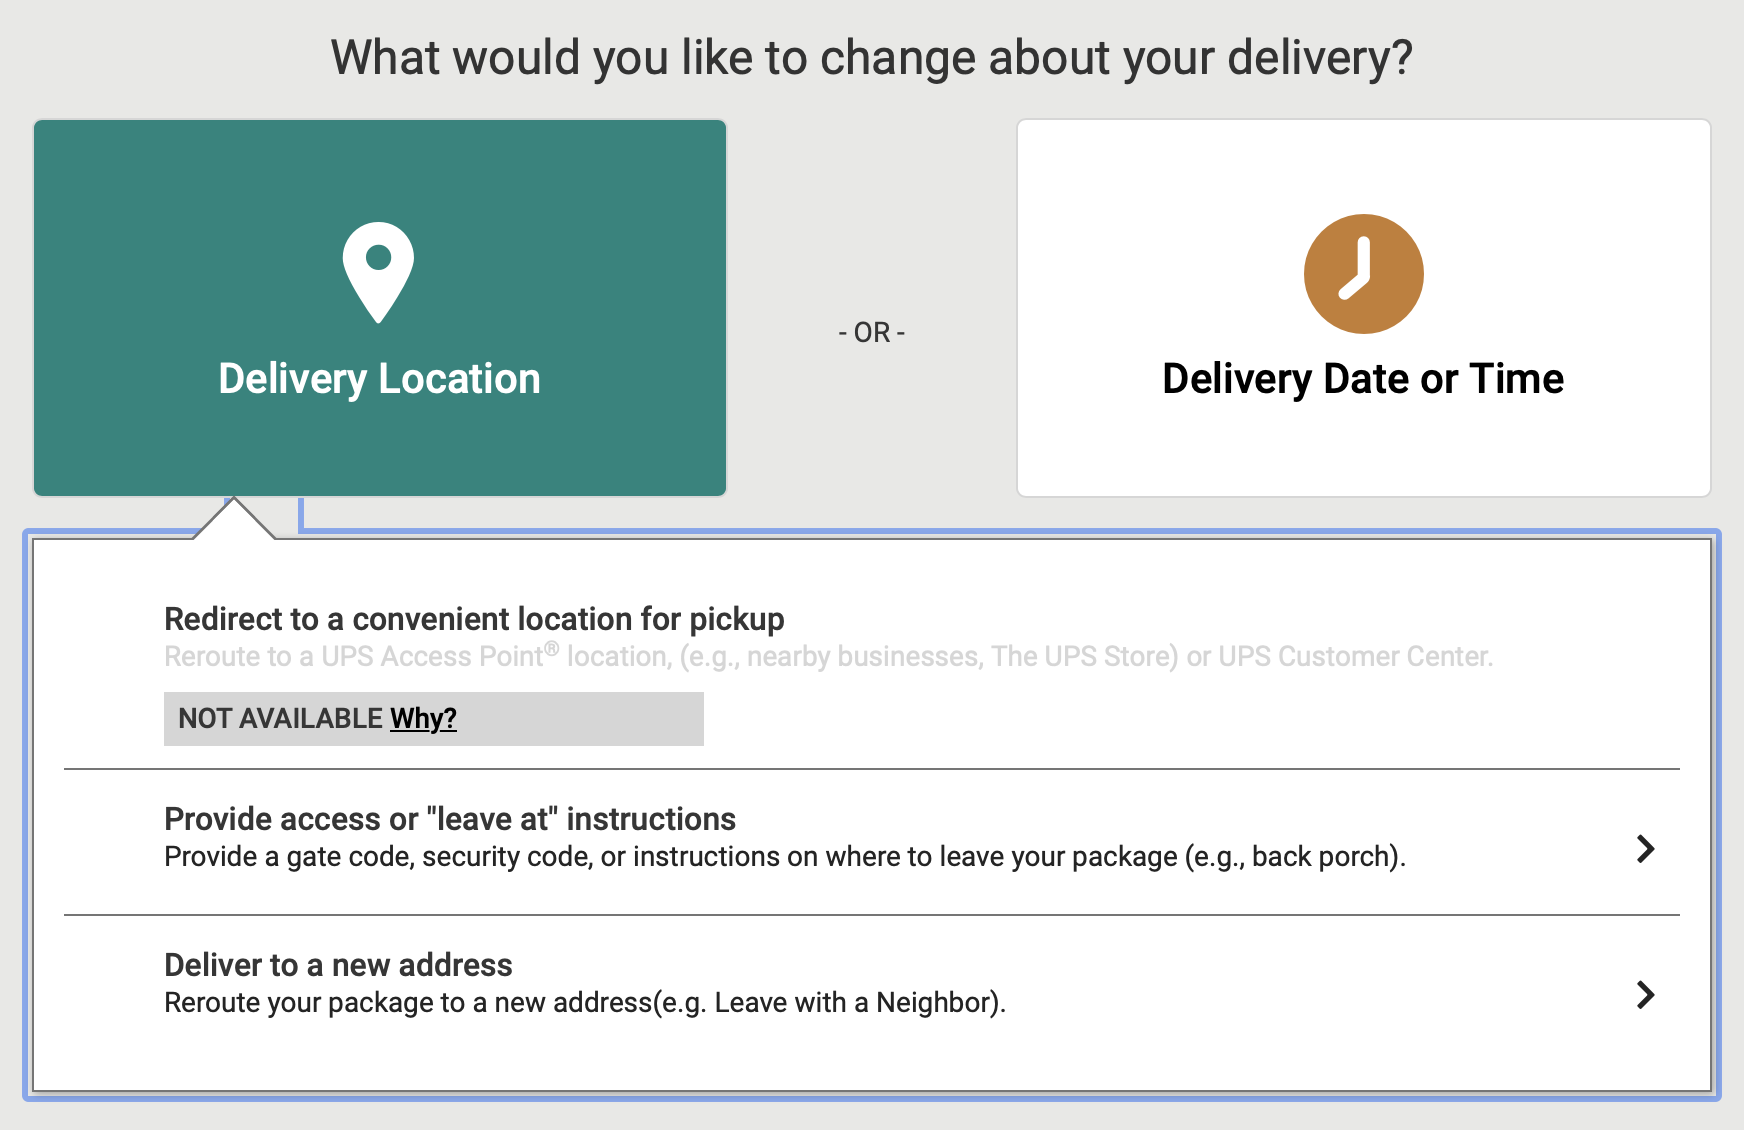Click the registered trademark symbol after "Access Point"

552,648
